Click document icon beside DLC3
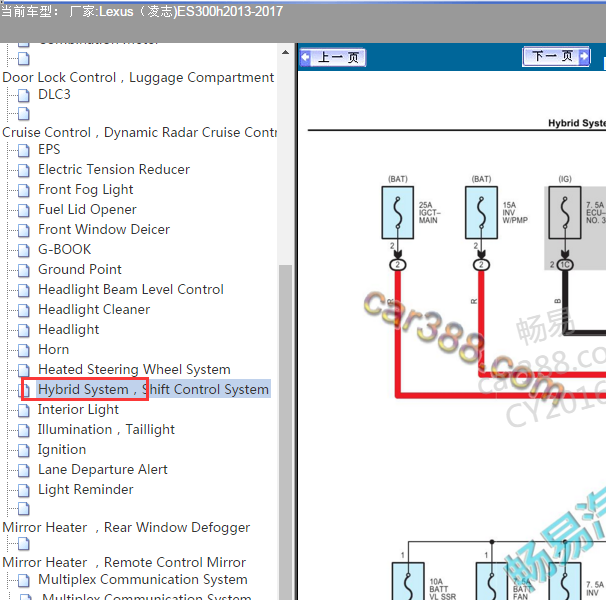This screenshot has height=600, width=606. (24, 95)
